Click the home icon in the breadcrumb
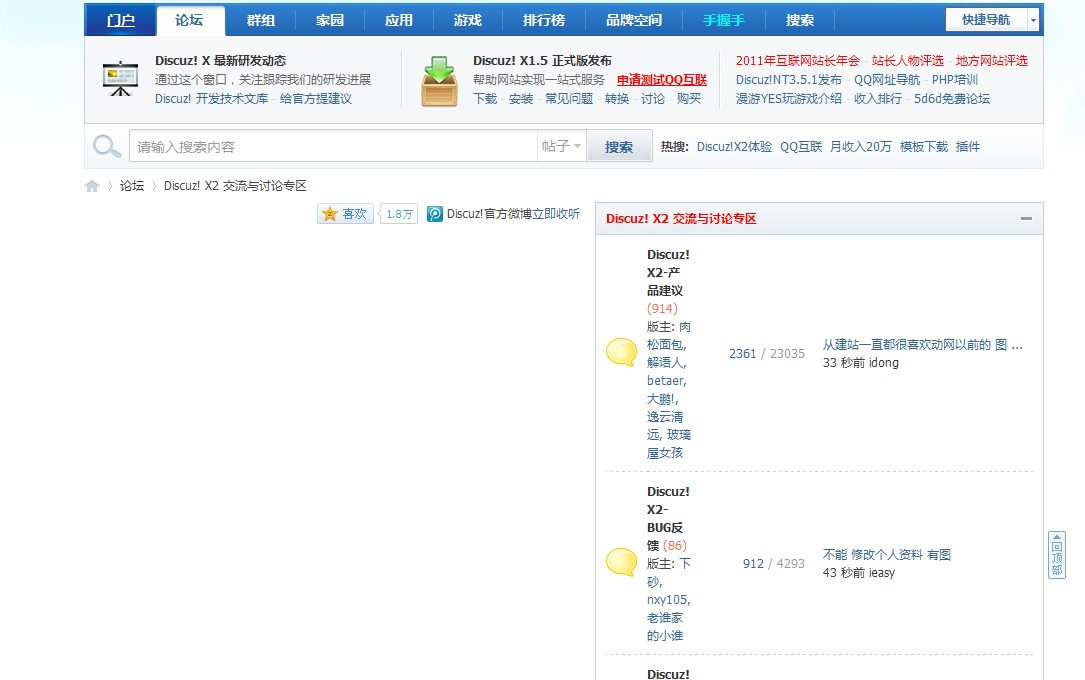The image size is (1085, 680). pos(92,186)
